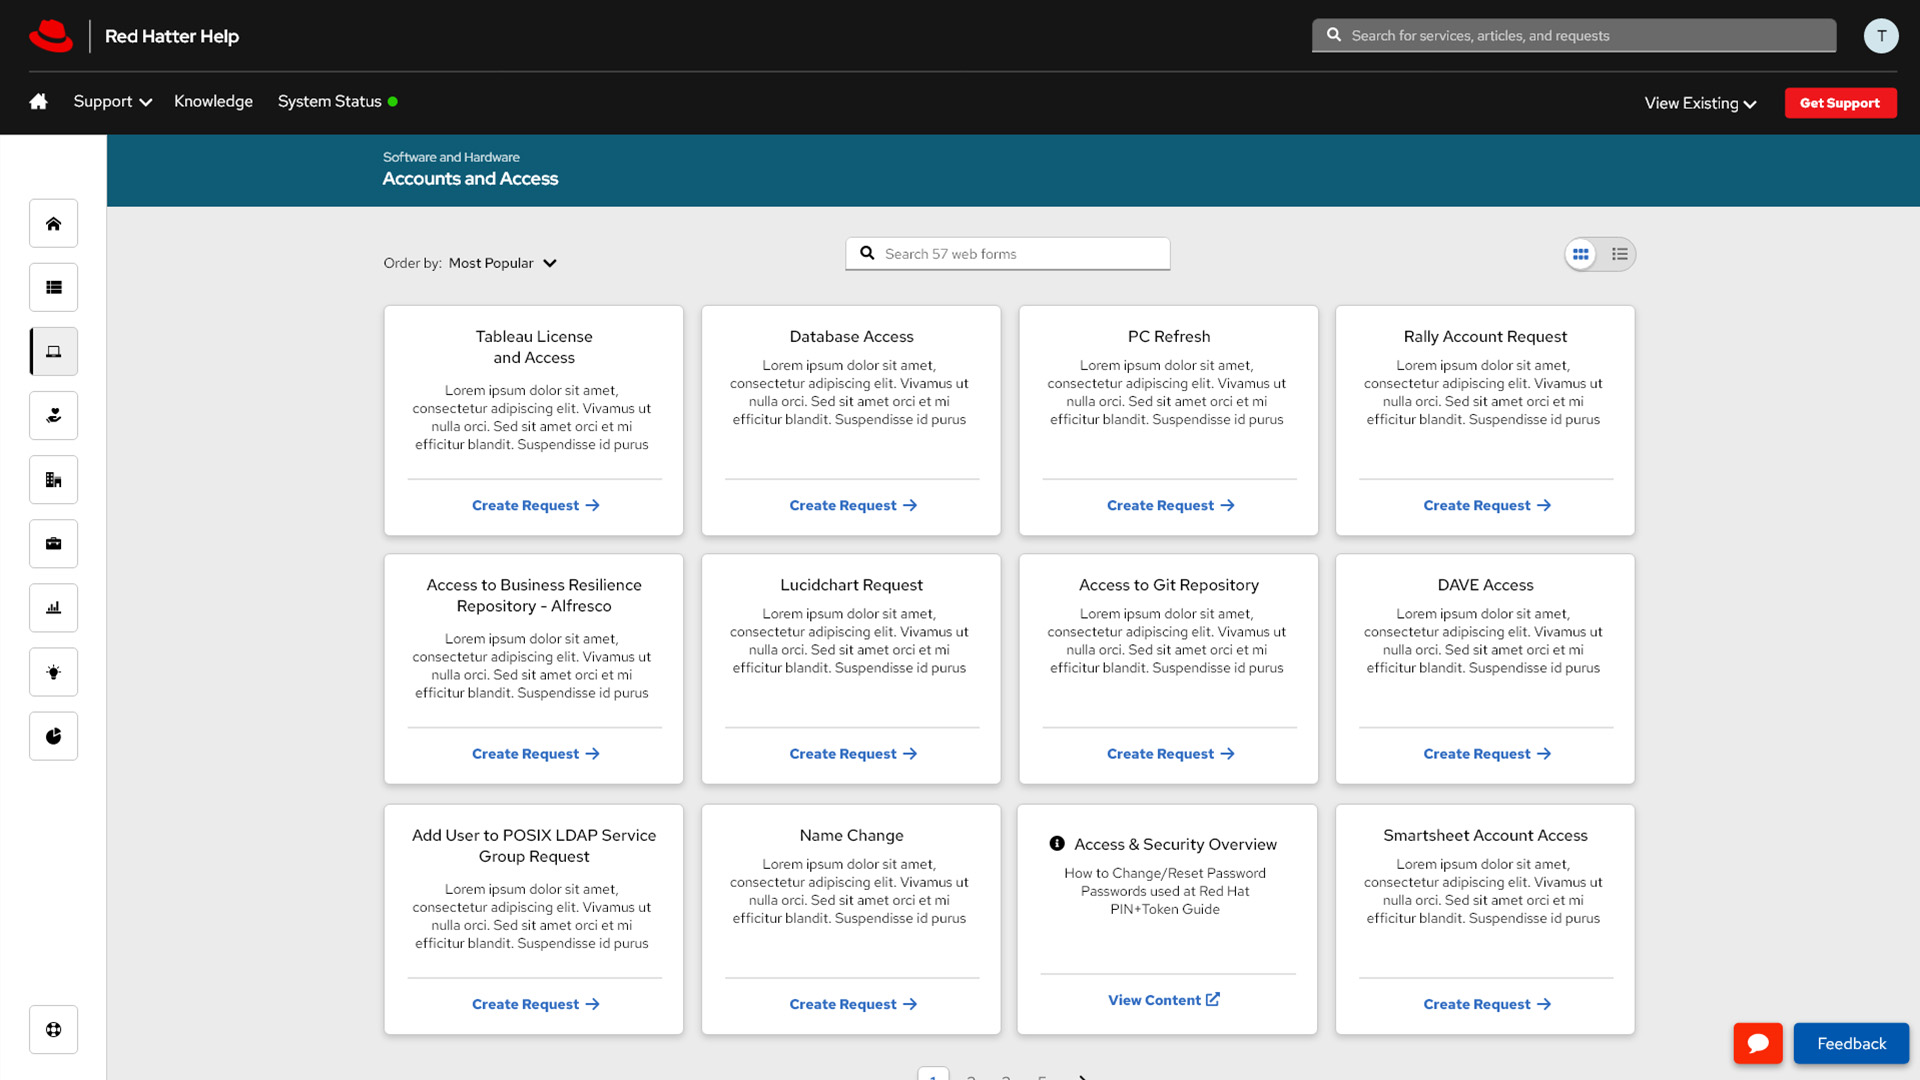Click the magnifier icon in the top search bar

pyautogui.click(x=1334, y=35)
